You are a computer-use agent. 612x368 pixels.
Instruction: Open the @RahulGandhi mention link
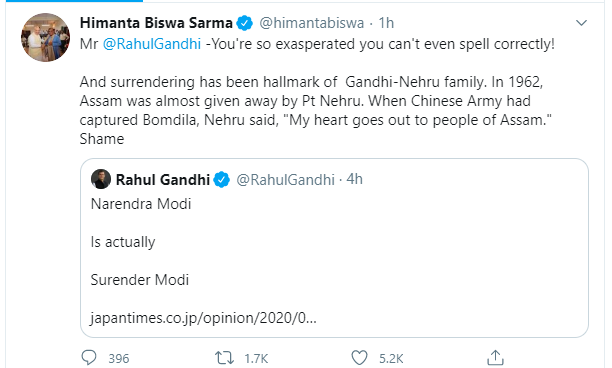(152, 44)
